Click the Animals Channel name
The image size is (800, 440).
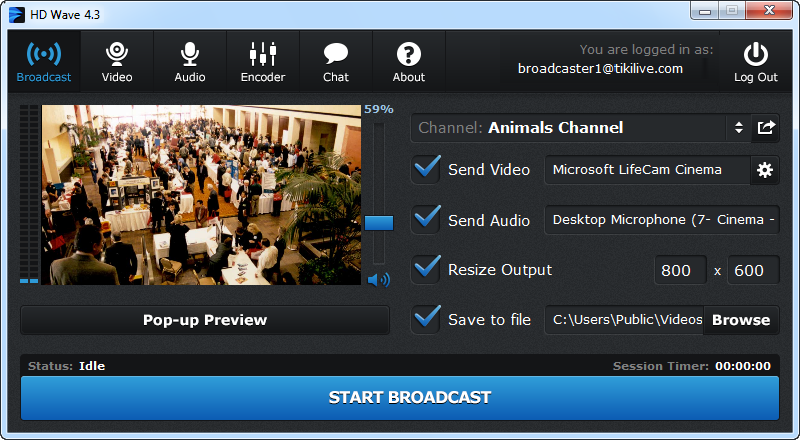pyautogui.click(x=556, y=128)
